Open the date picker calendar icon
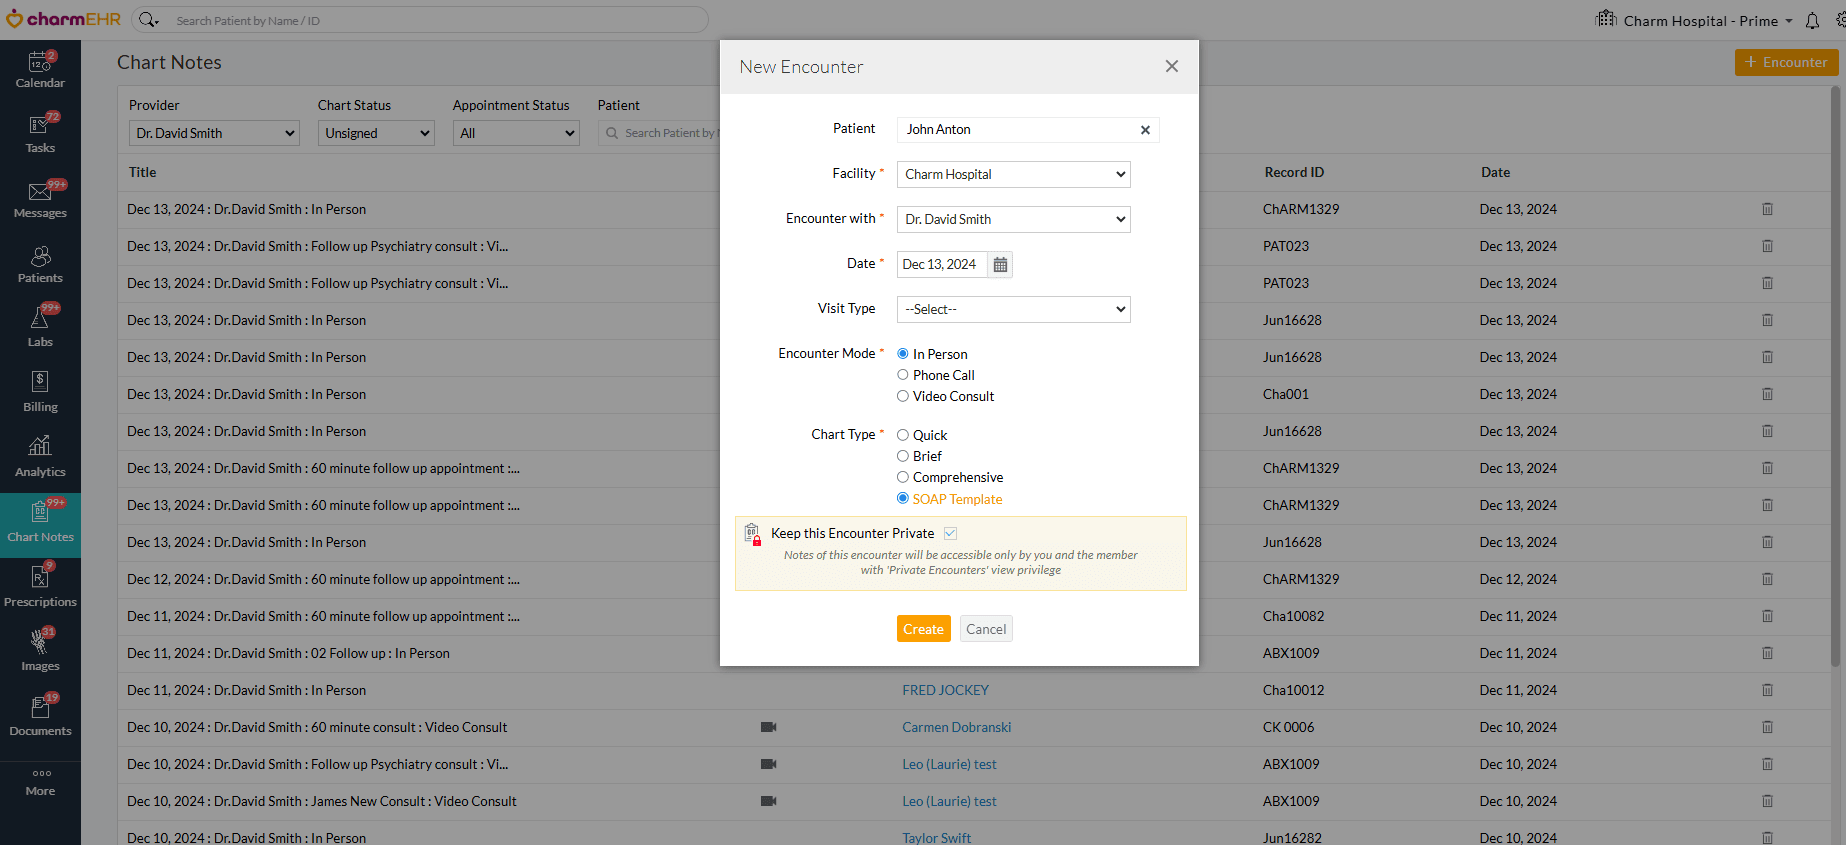Image resolution: width=1846 pixels, height=845 pixels. [x=1000, y=265]
